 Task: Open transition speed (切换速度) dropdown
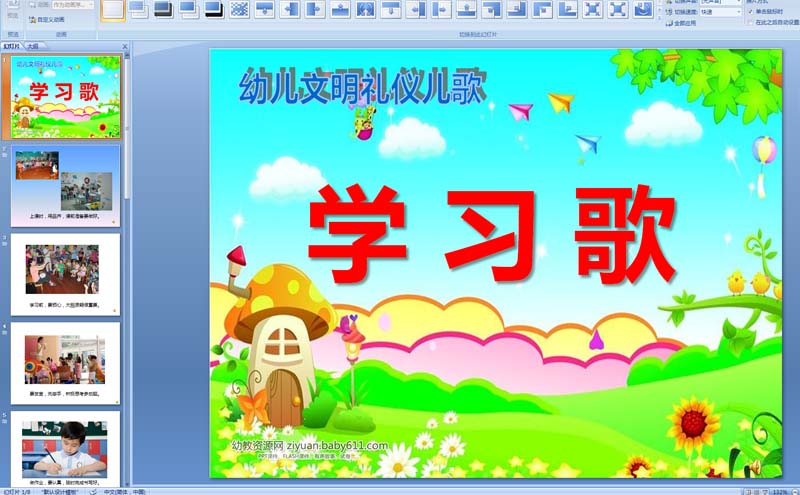720,12
